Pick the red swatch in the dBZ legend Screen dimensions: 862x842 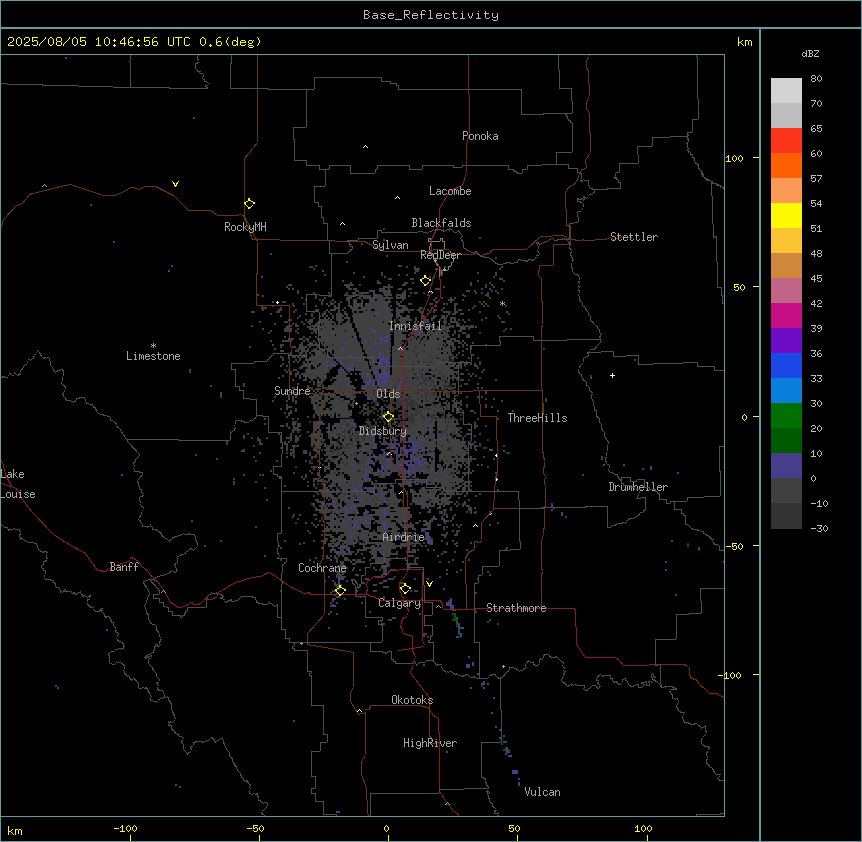[x=786, y=140]
